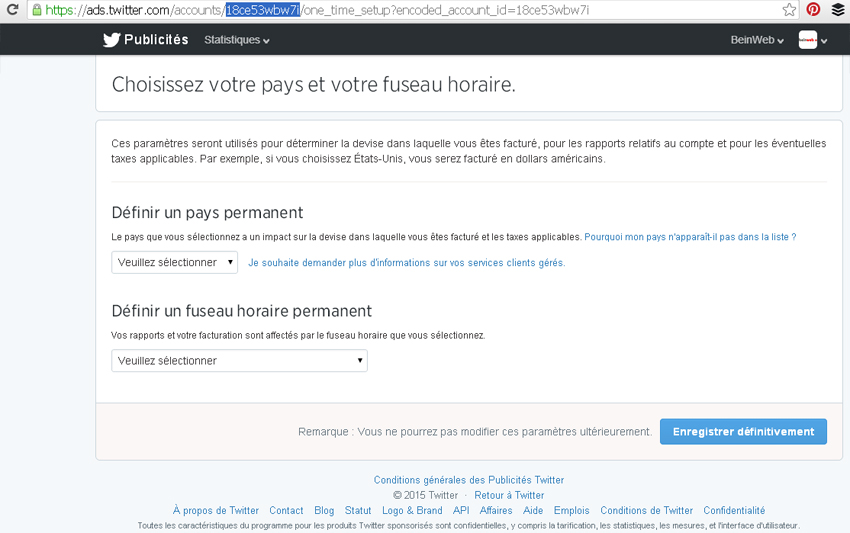Image resolution: width=850 pixels, height=533 pixels.
Task: Click the Twitter bird logo
Action: (111, 40)
